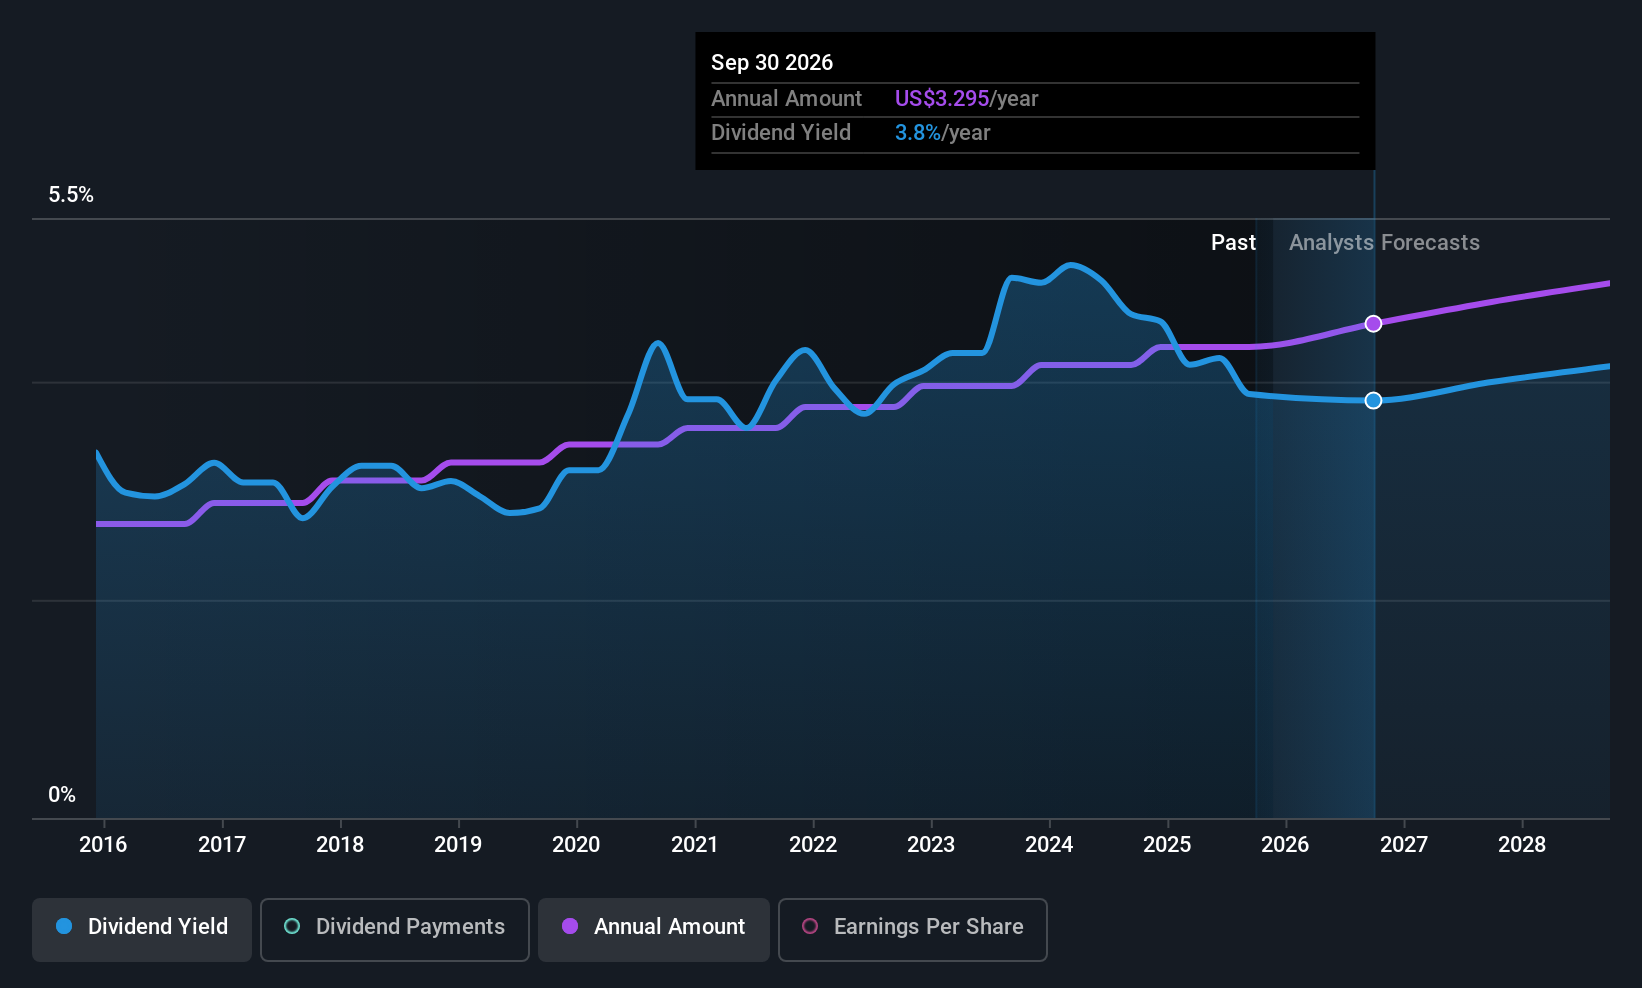Click the teal circle beside Dividend Payments
This screenshot has width=1642, height=988.
[292, 927]
